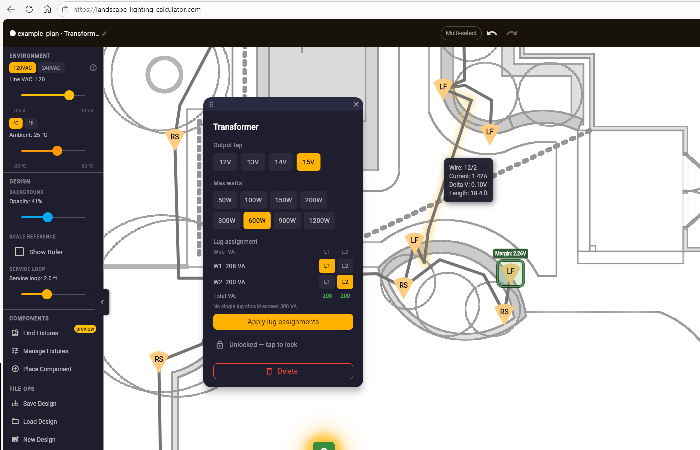
Task: Click the trash icon on Delete button
Action: point(269,371)
